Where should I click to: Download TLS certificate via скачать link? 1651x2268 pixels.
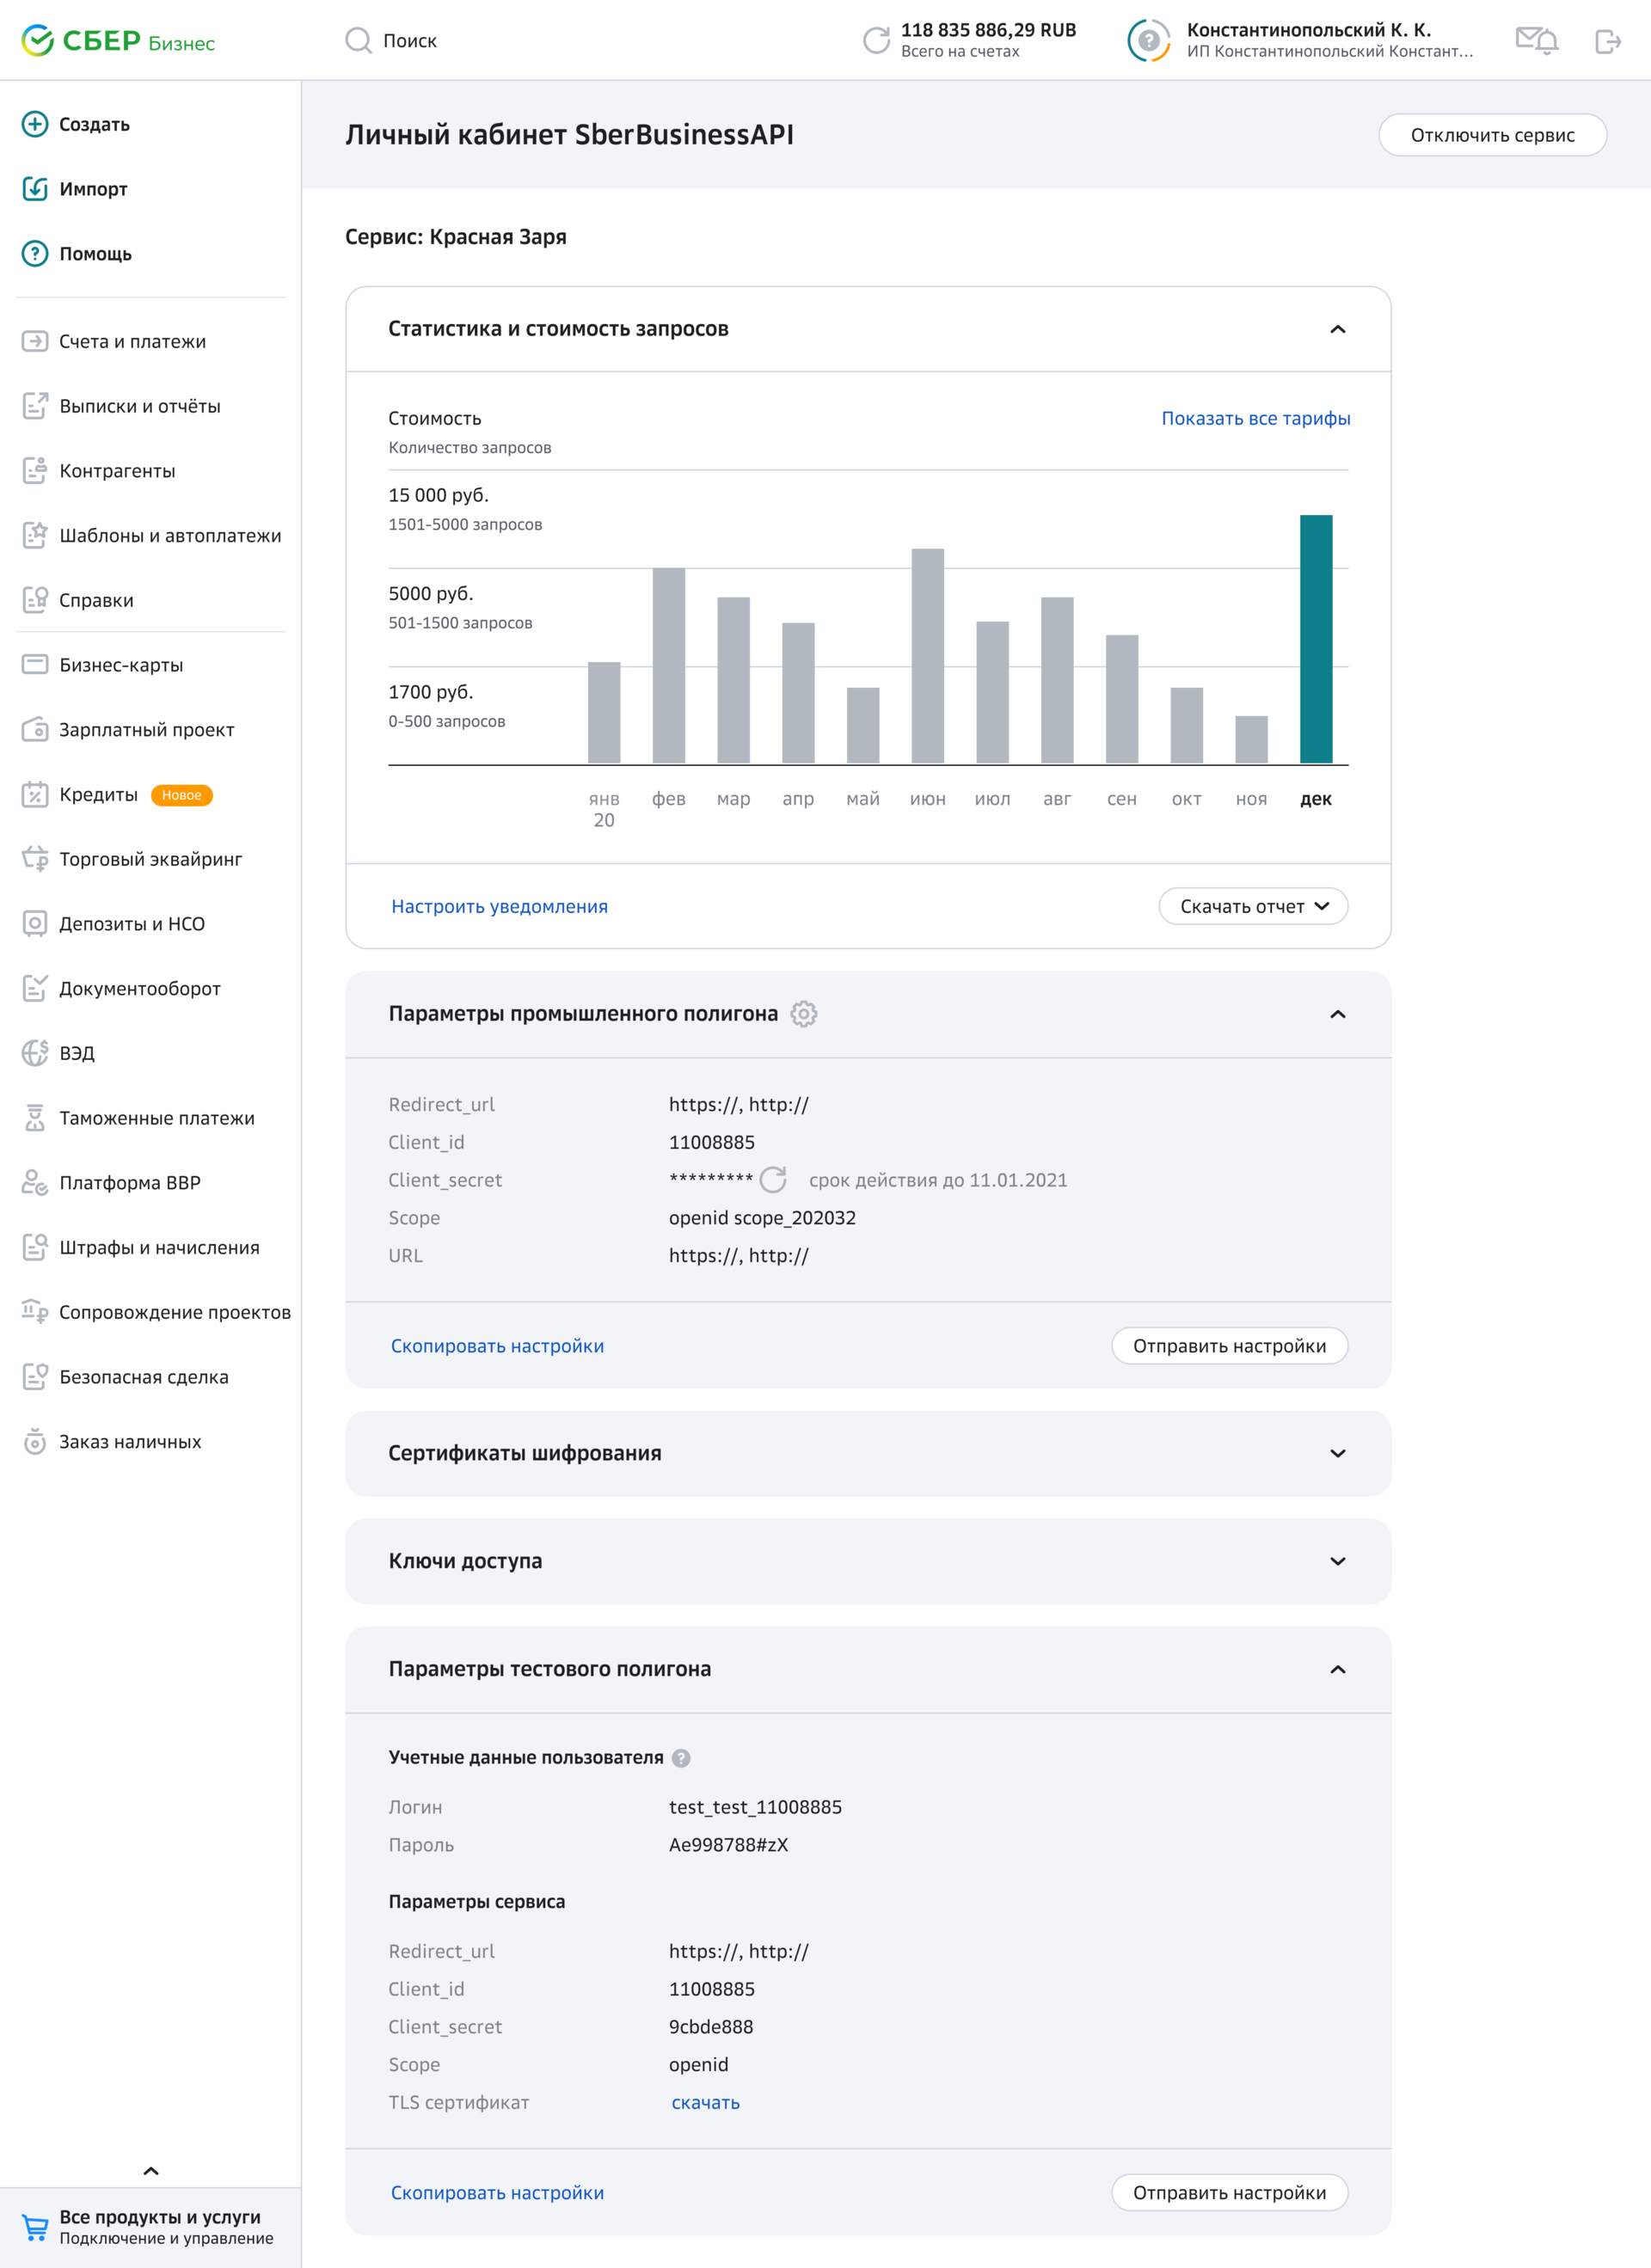[x=705, y=2103]
